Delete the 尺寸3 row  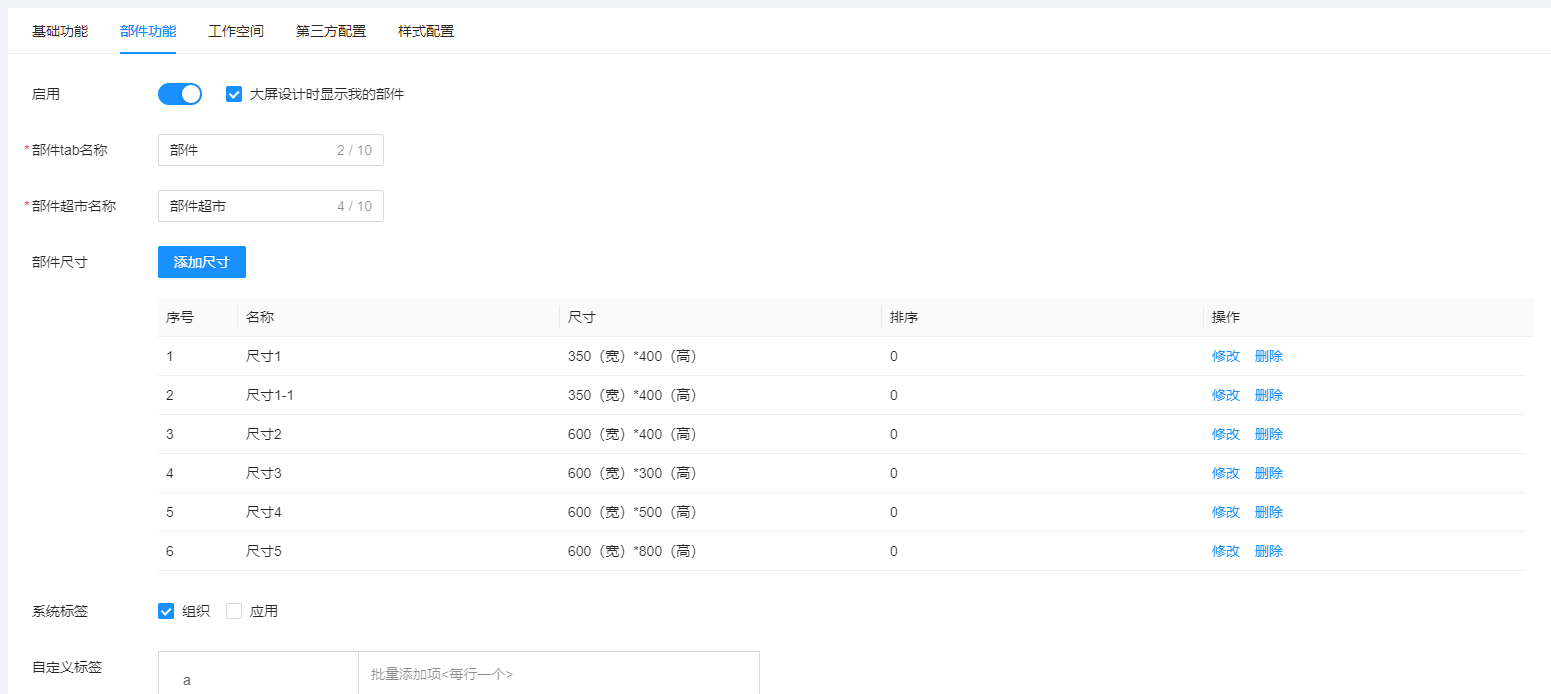pyautogui.click(x=1268, y=473)
